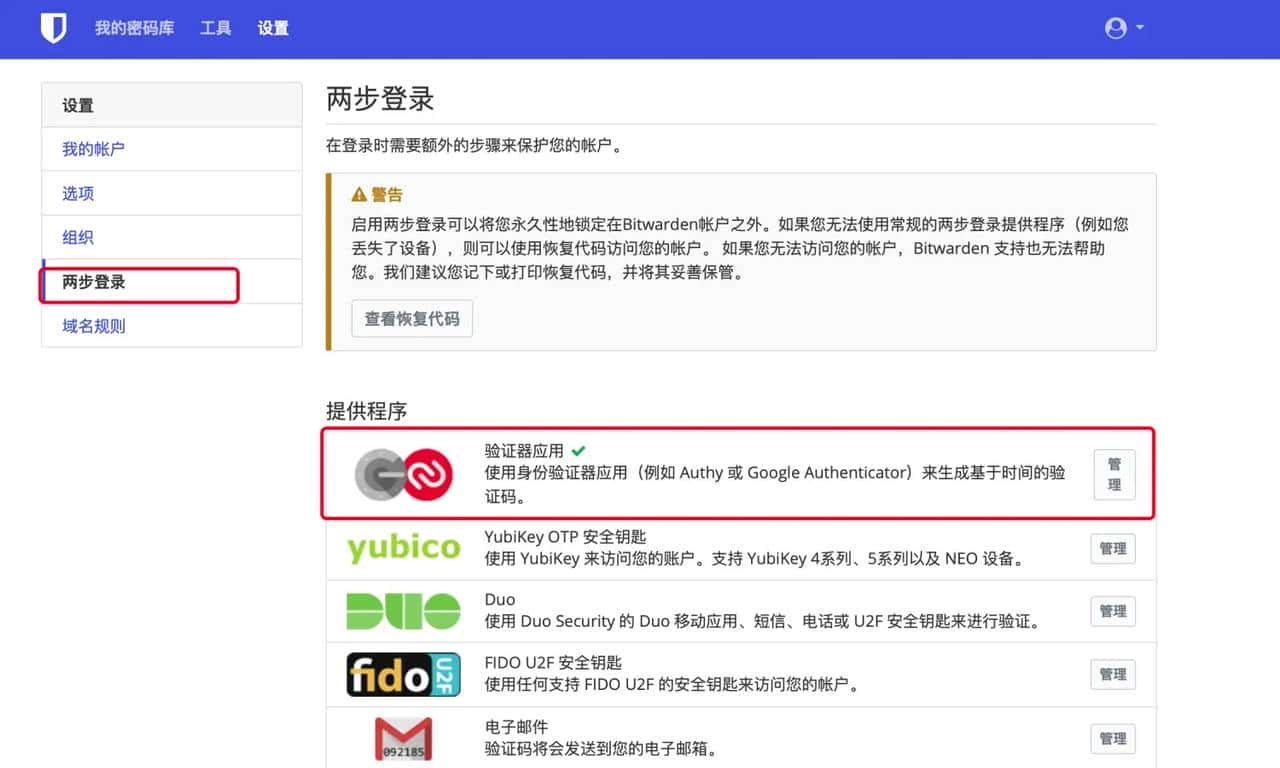Click 管理 for YubiKey OTP 安全钥匙

coord(1112,548)
